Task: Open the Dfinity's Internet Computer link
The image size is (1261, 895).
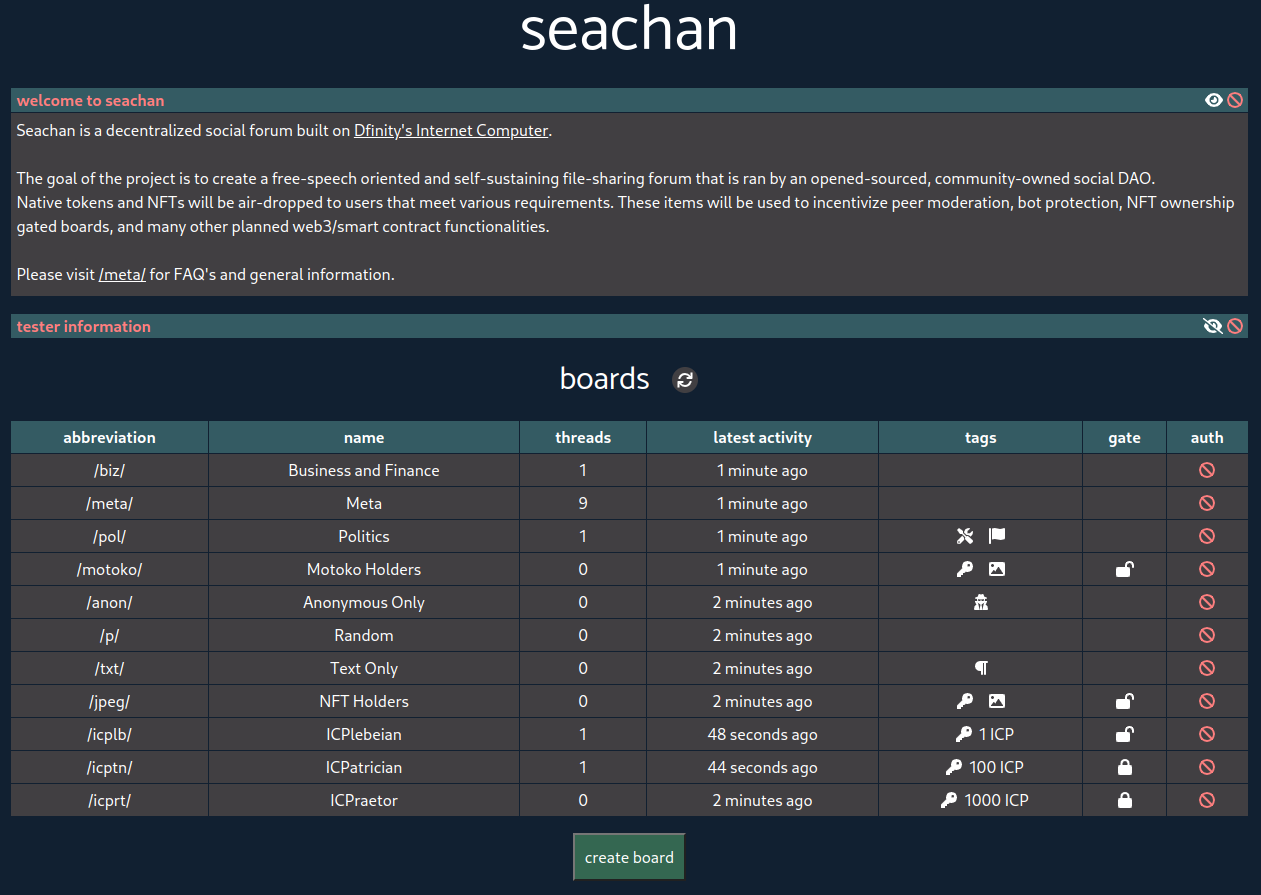Action: [451, 130]
